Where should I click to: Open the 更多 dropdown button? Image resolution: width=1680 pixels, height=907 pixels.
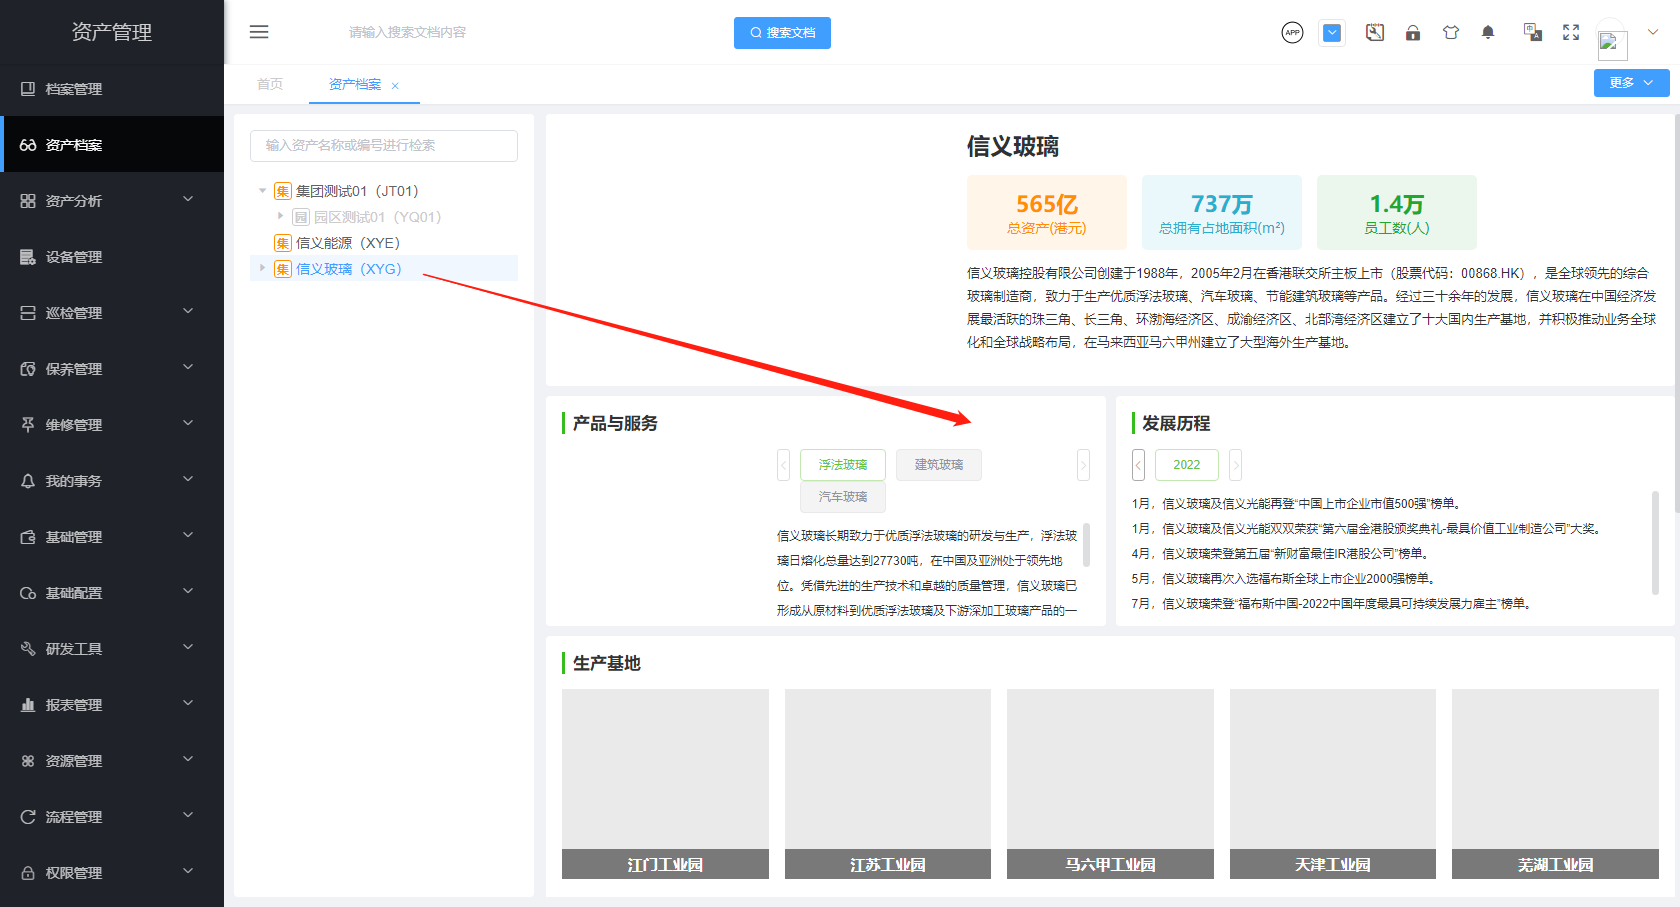click(x=1631, y=83)
